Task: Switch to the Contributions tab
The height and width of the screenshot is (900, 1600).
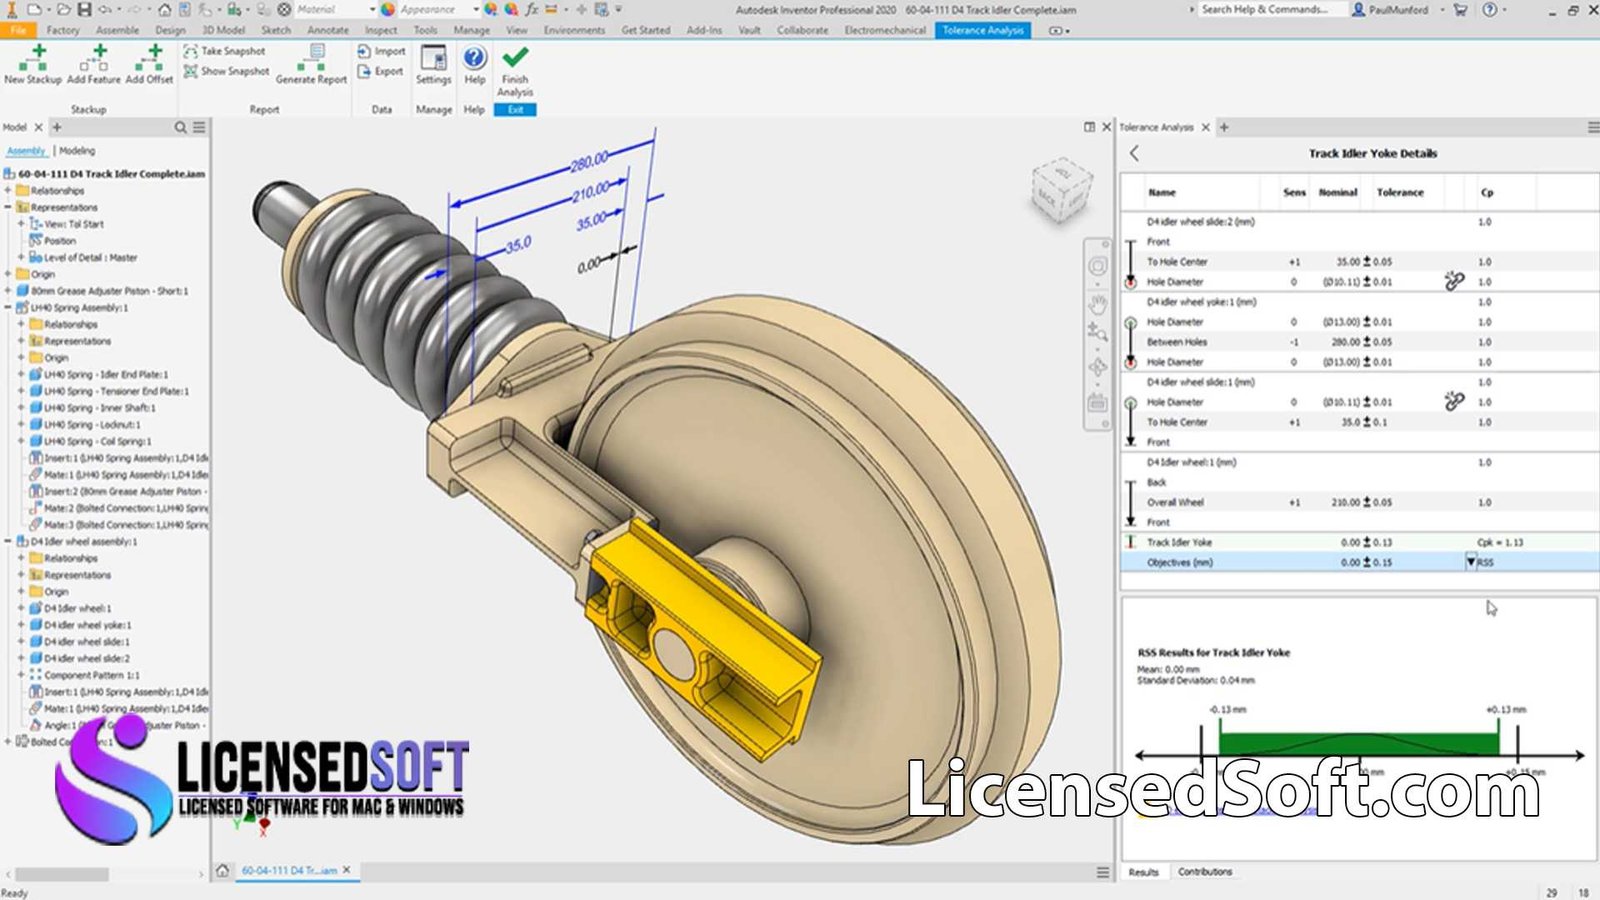Action: (x=1205, y=872)
